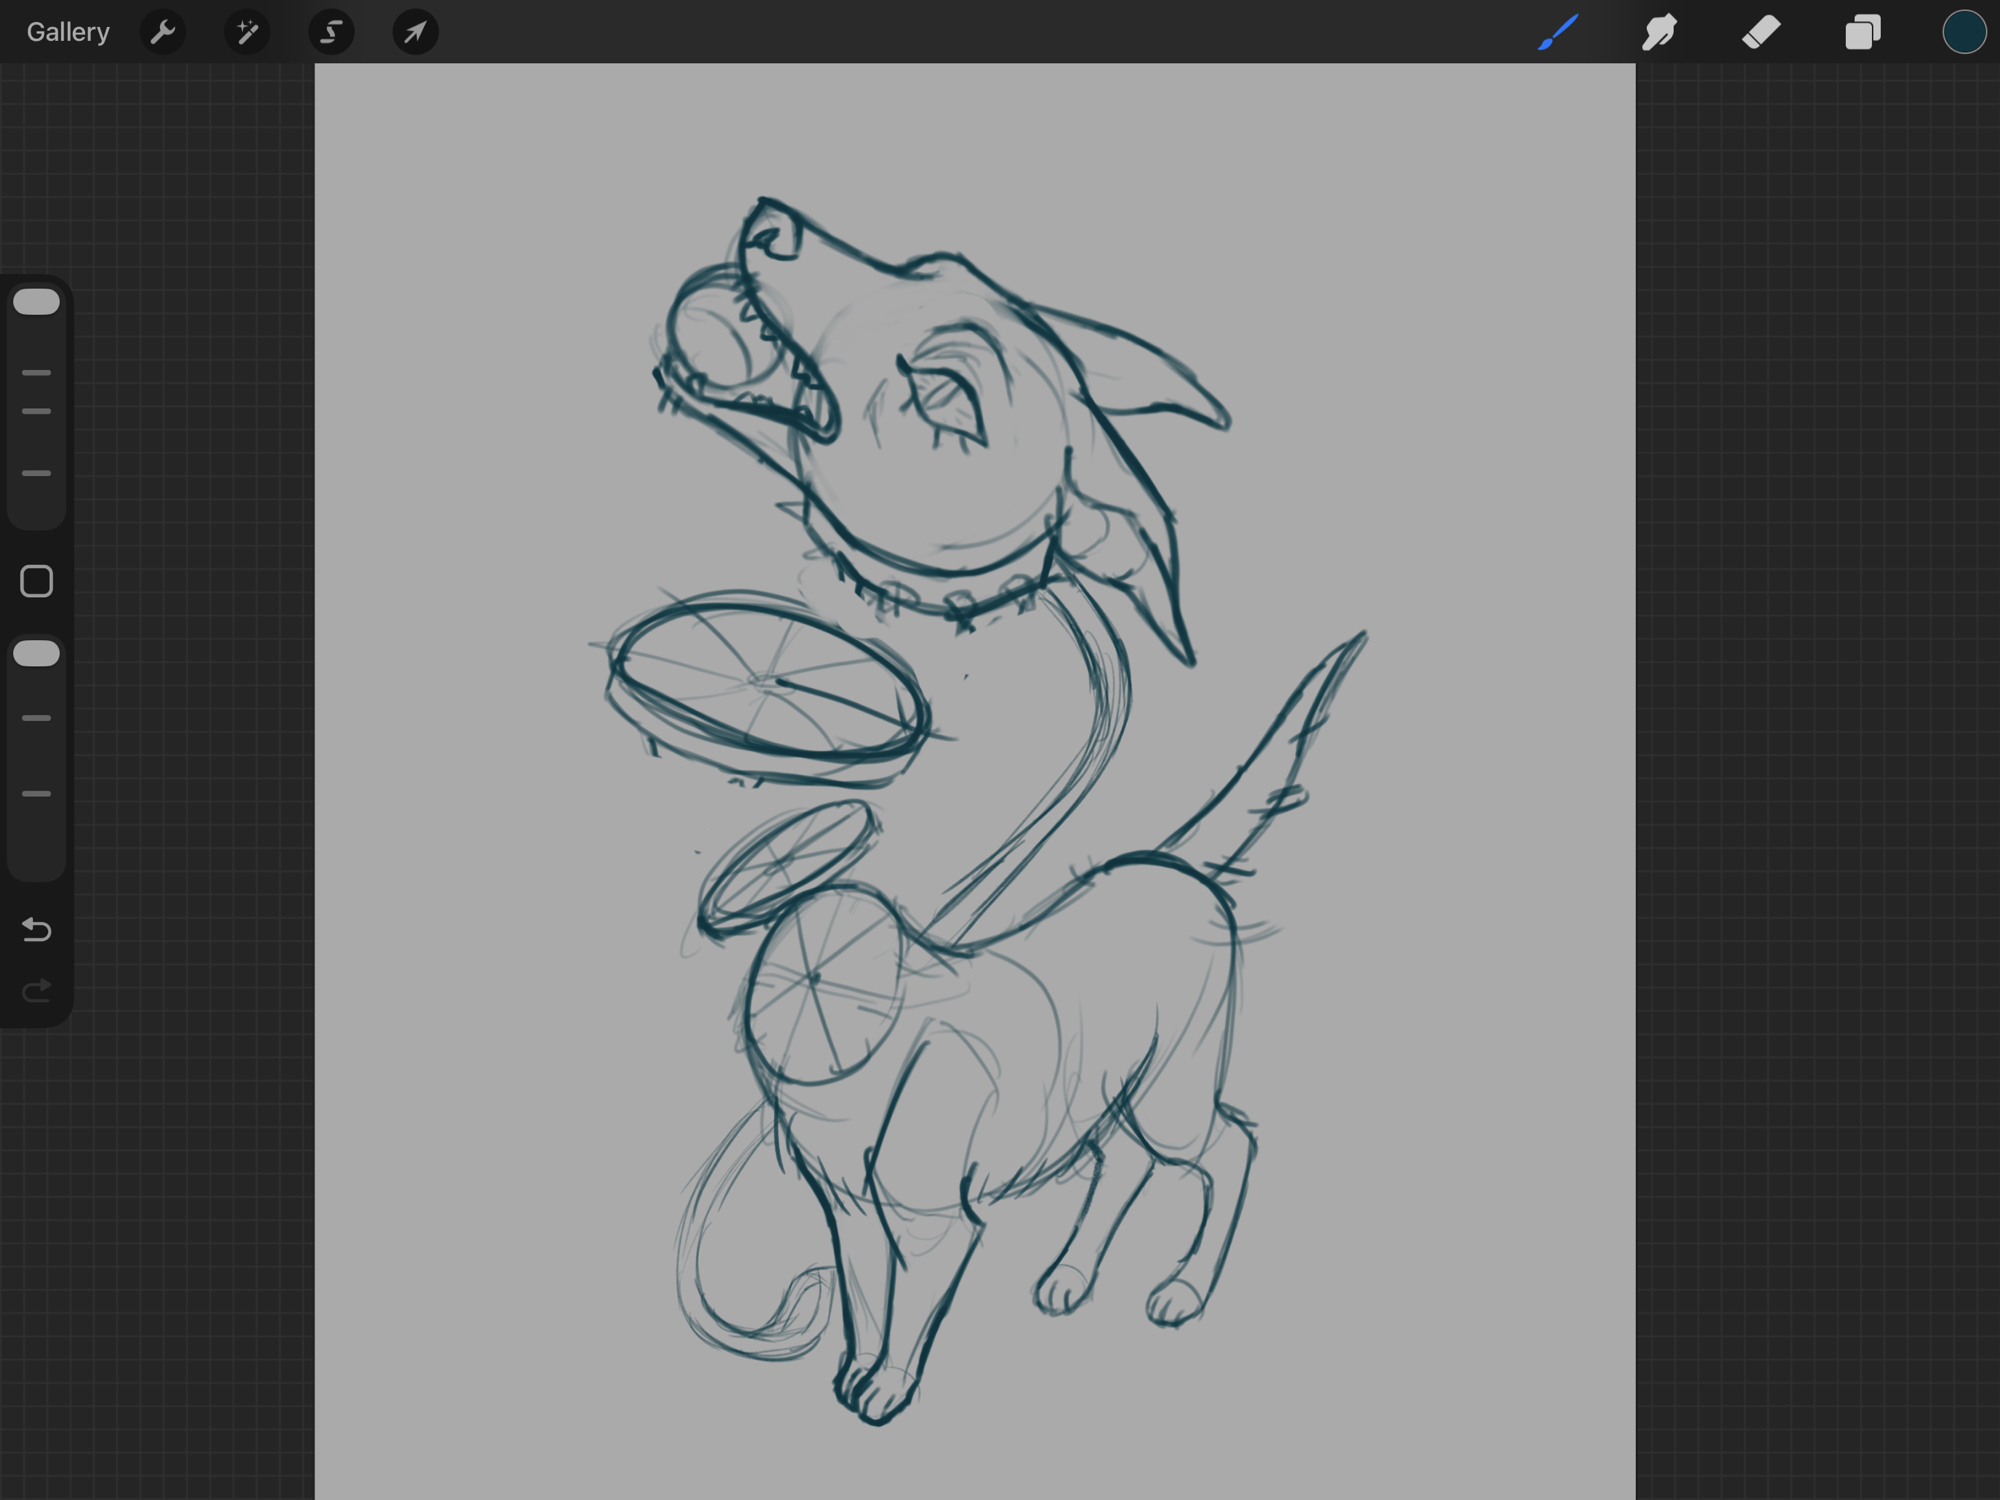Open the active color picker circle

click(1963, 32)
